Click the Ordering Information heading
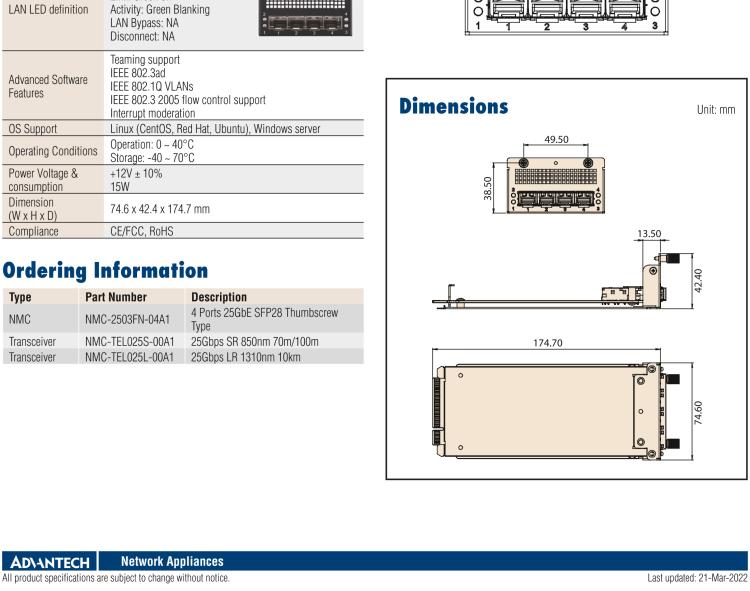 (x=104, y=270)
